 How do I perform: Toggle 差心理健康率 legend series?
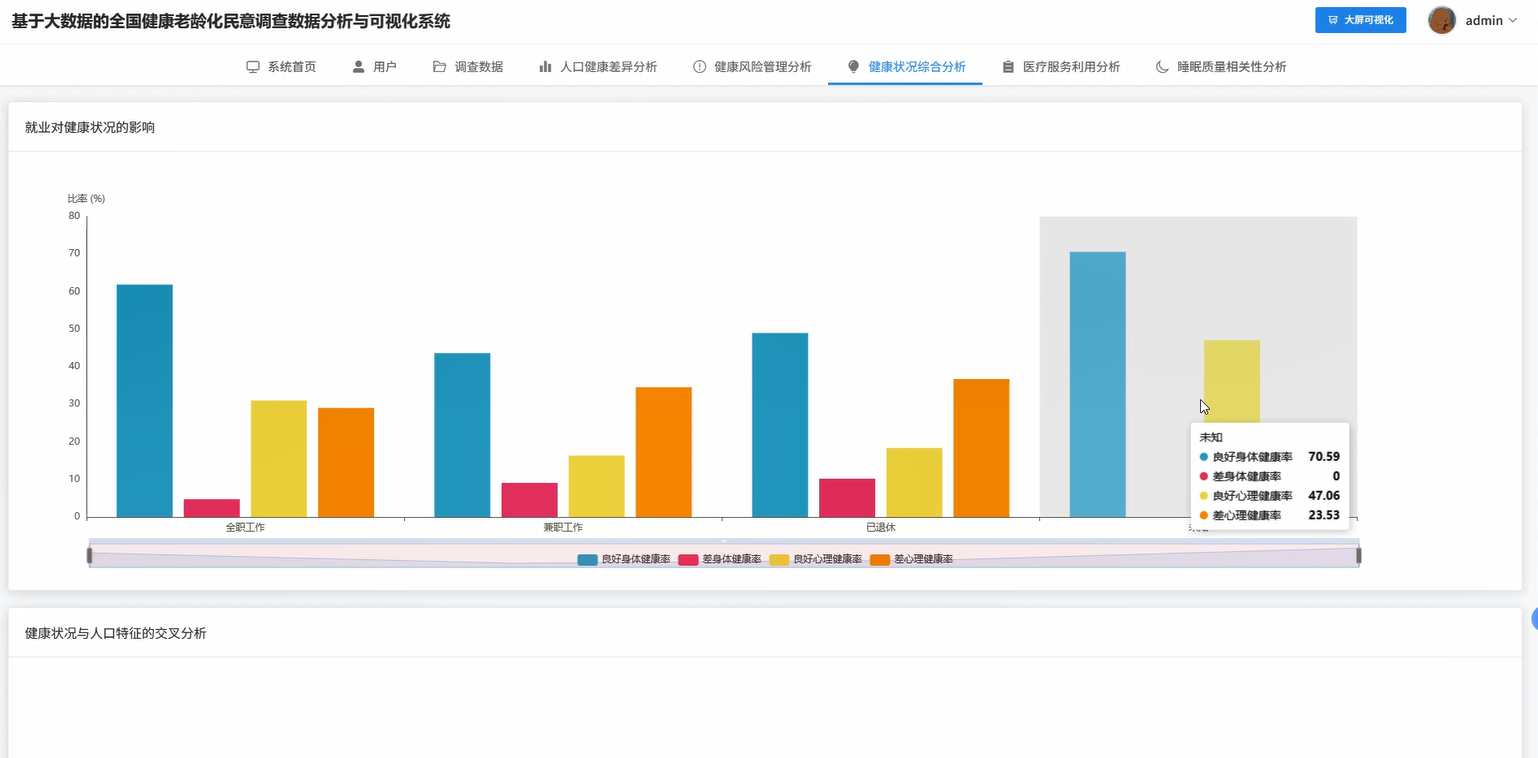tap(912, 560)
